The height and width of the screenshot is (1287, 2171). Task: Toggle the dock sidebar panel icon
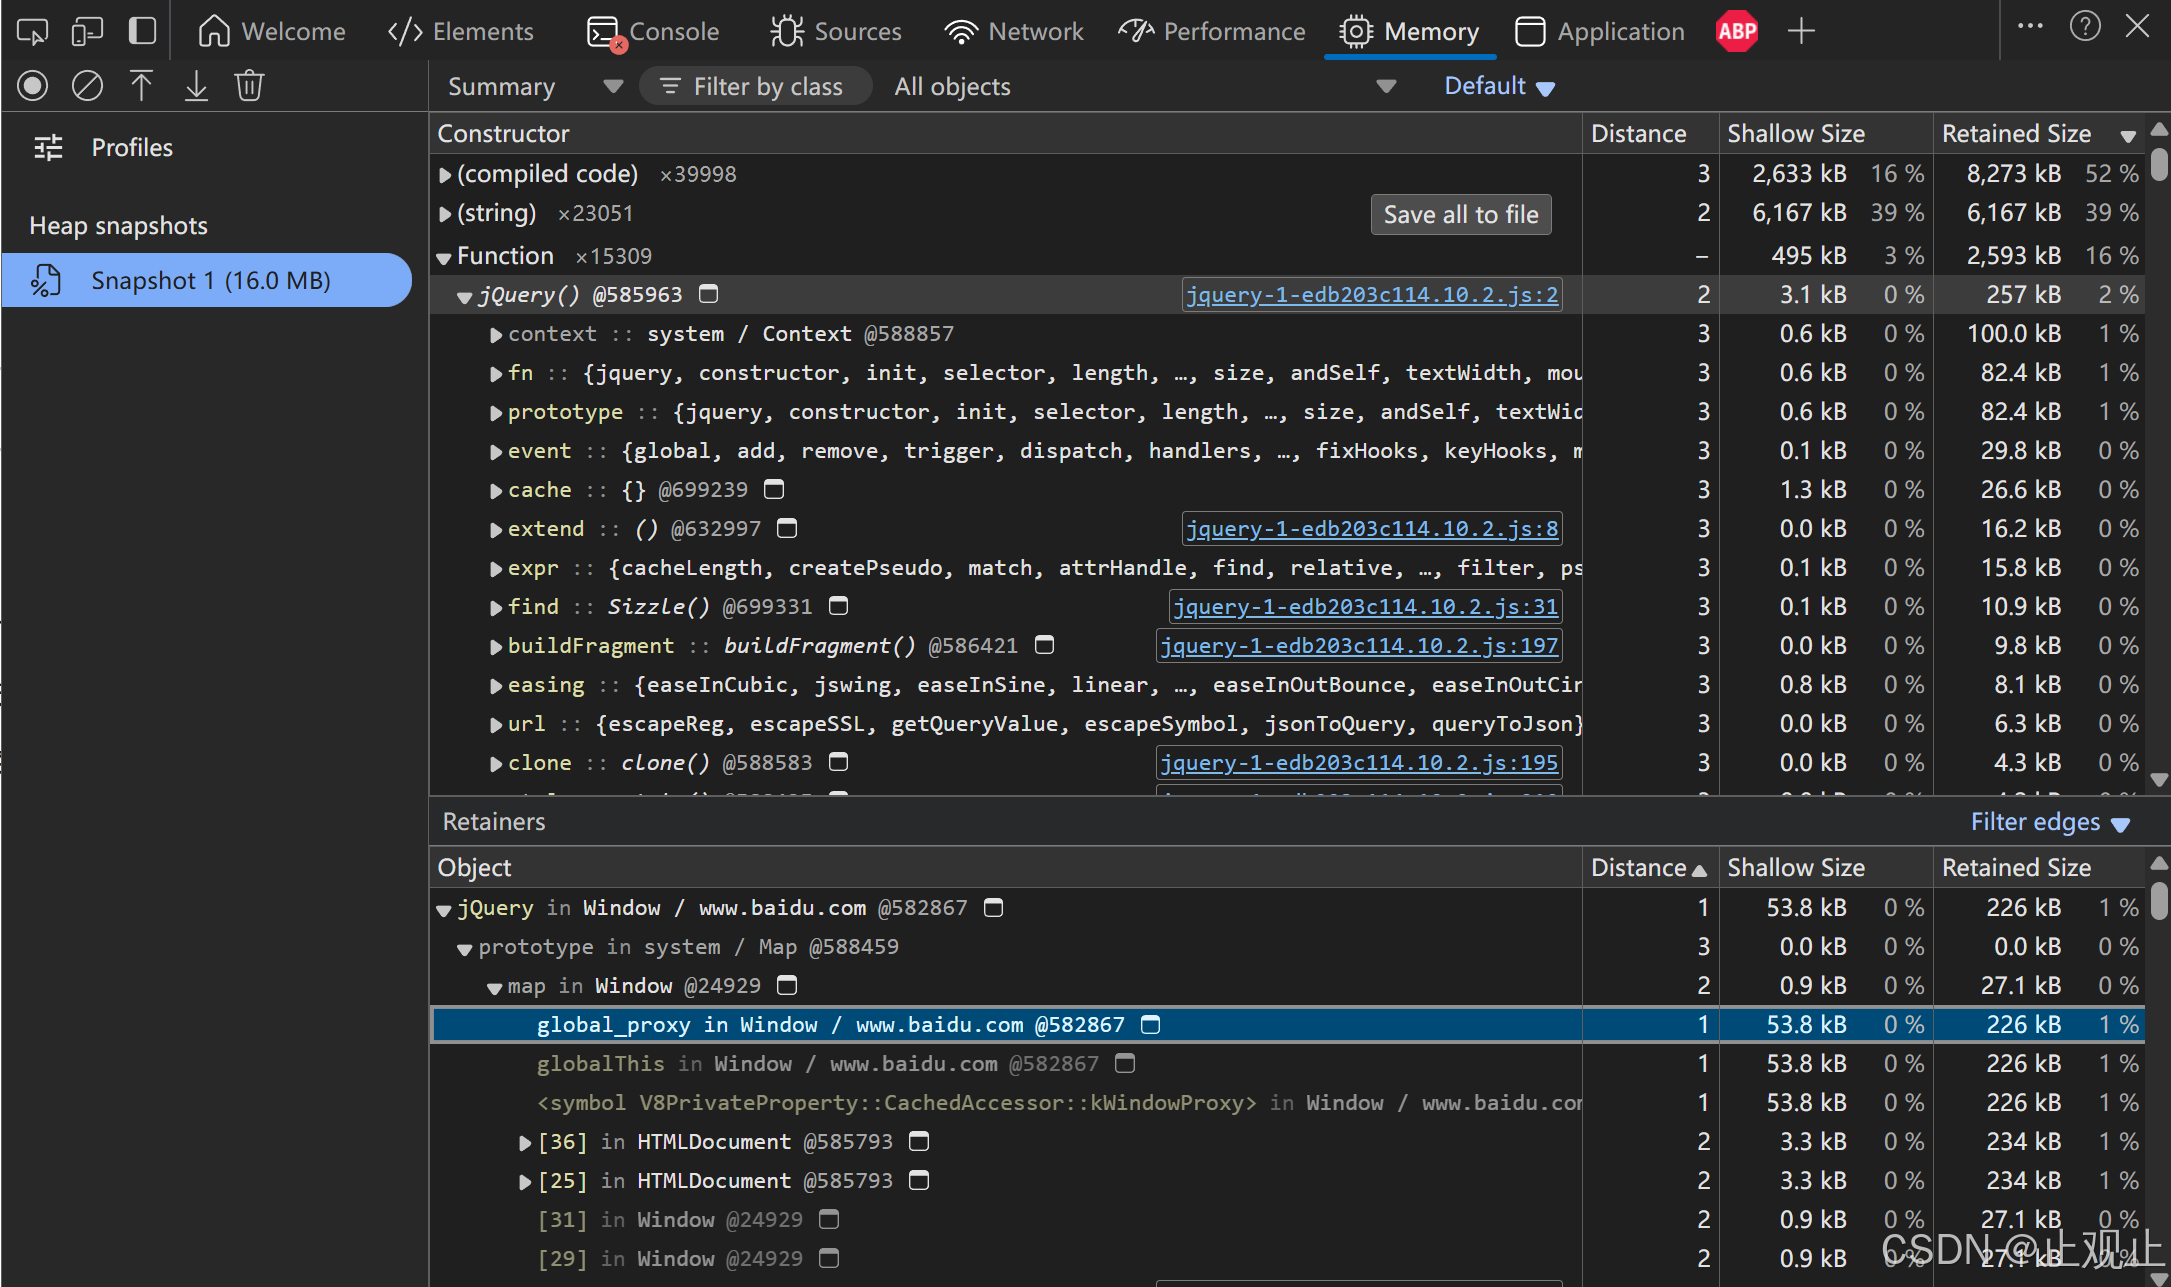[142, 31]
